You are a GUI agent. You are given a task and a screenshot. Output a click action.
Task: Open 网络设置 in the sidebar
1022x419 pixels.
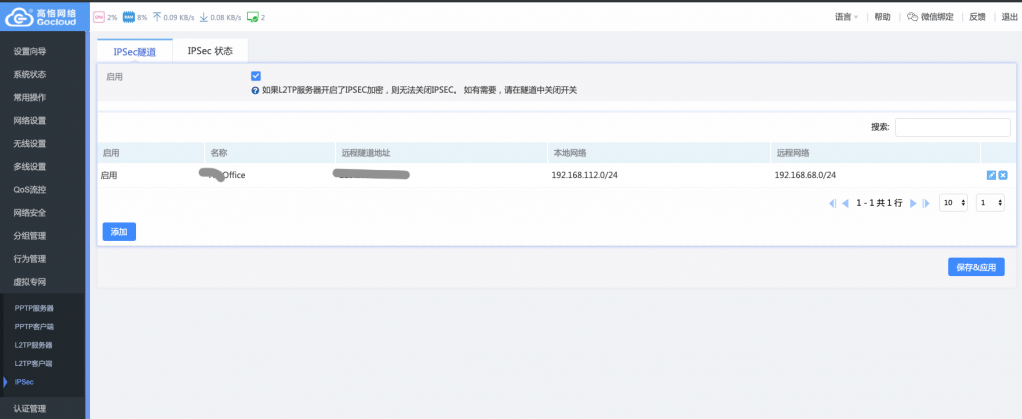30,120
